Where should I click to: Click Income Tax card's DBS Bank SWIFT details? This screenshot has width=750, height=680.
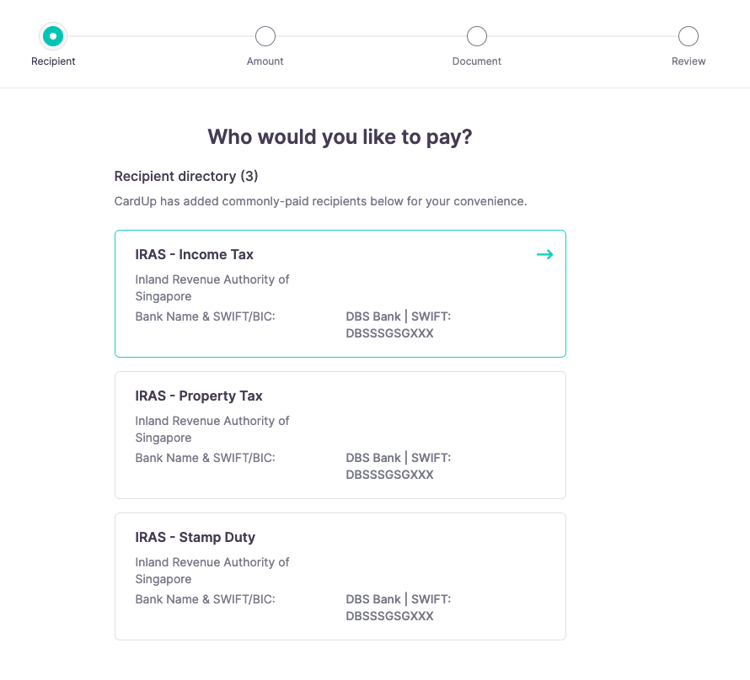coord(398,325)
